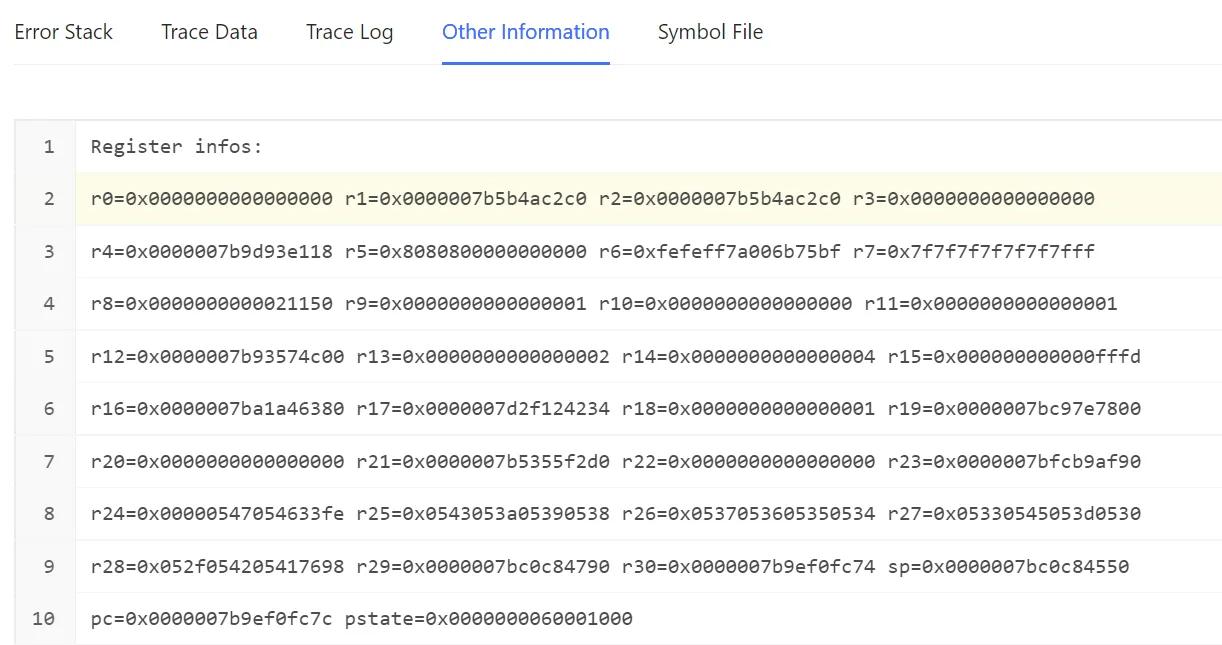Select gutter line number 3
1222x645 pixels.
pyautogui.click(x=48, y=251)
